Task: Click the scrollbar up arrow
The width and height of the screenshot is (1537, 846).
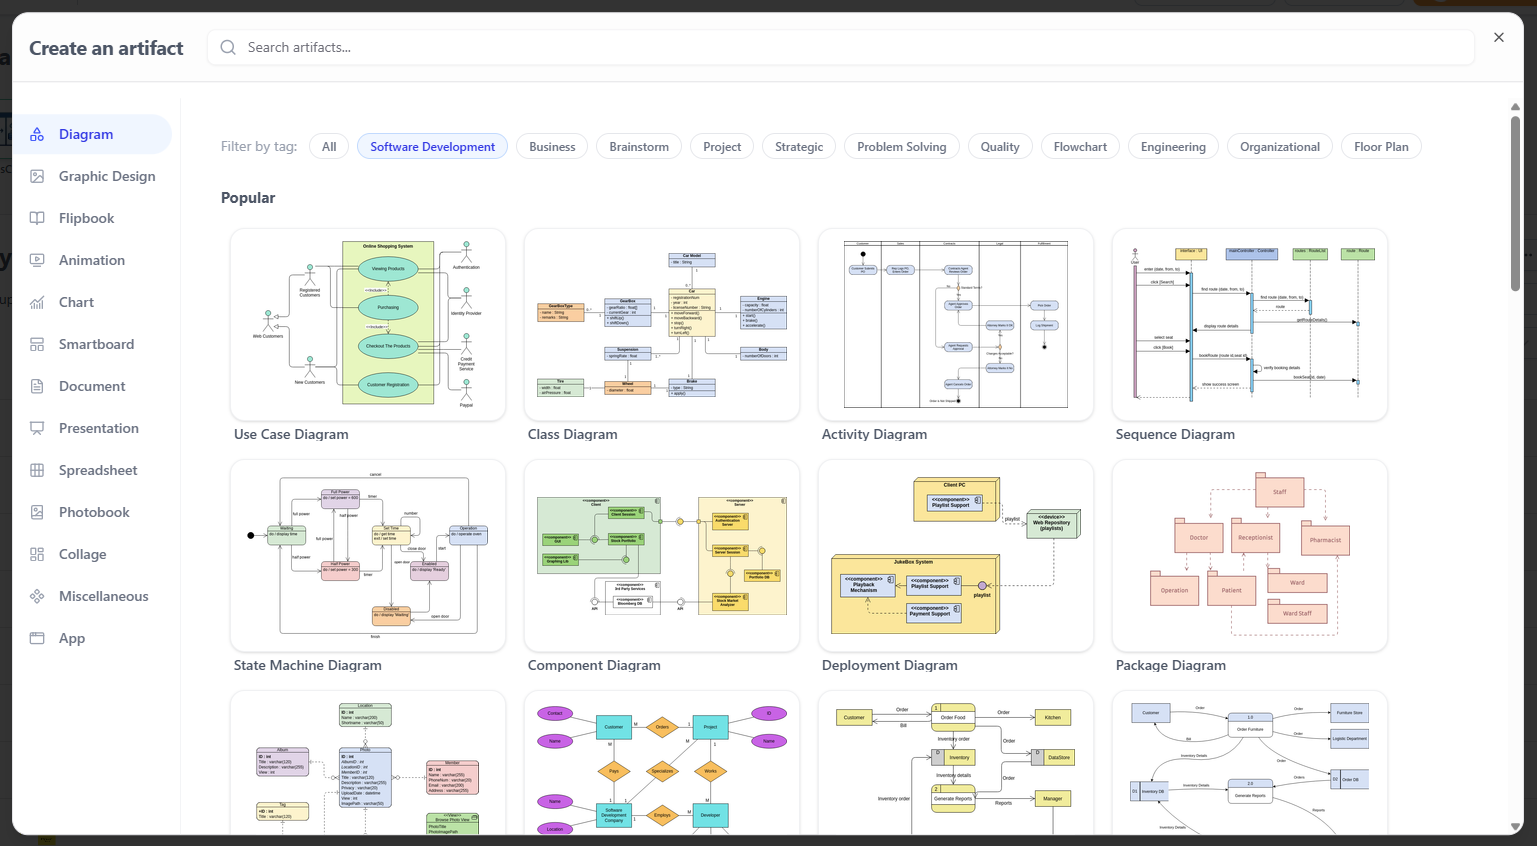Action: [x=1515, y=106]
